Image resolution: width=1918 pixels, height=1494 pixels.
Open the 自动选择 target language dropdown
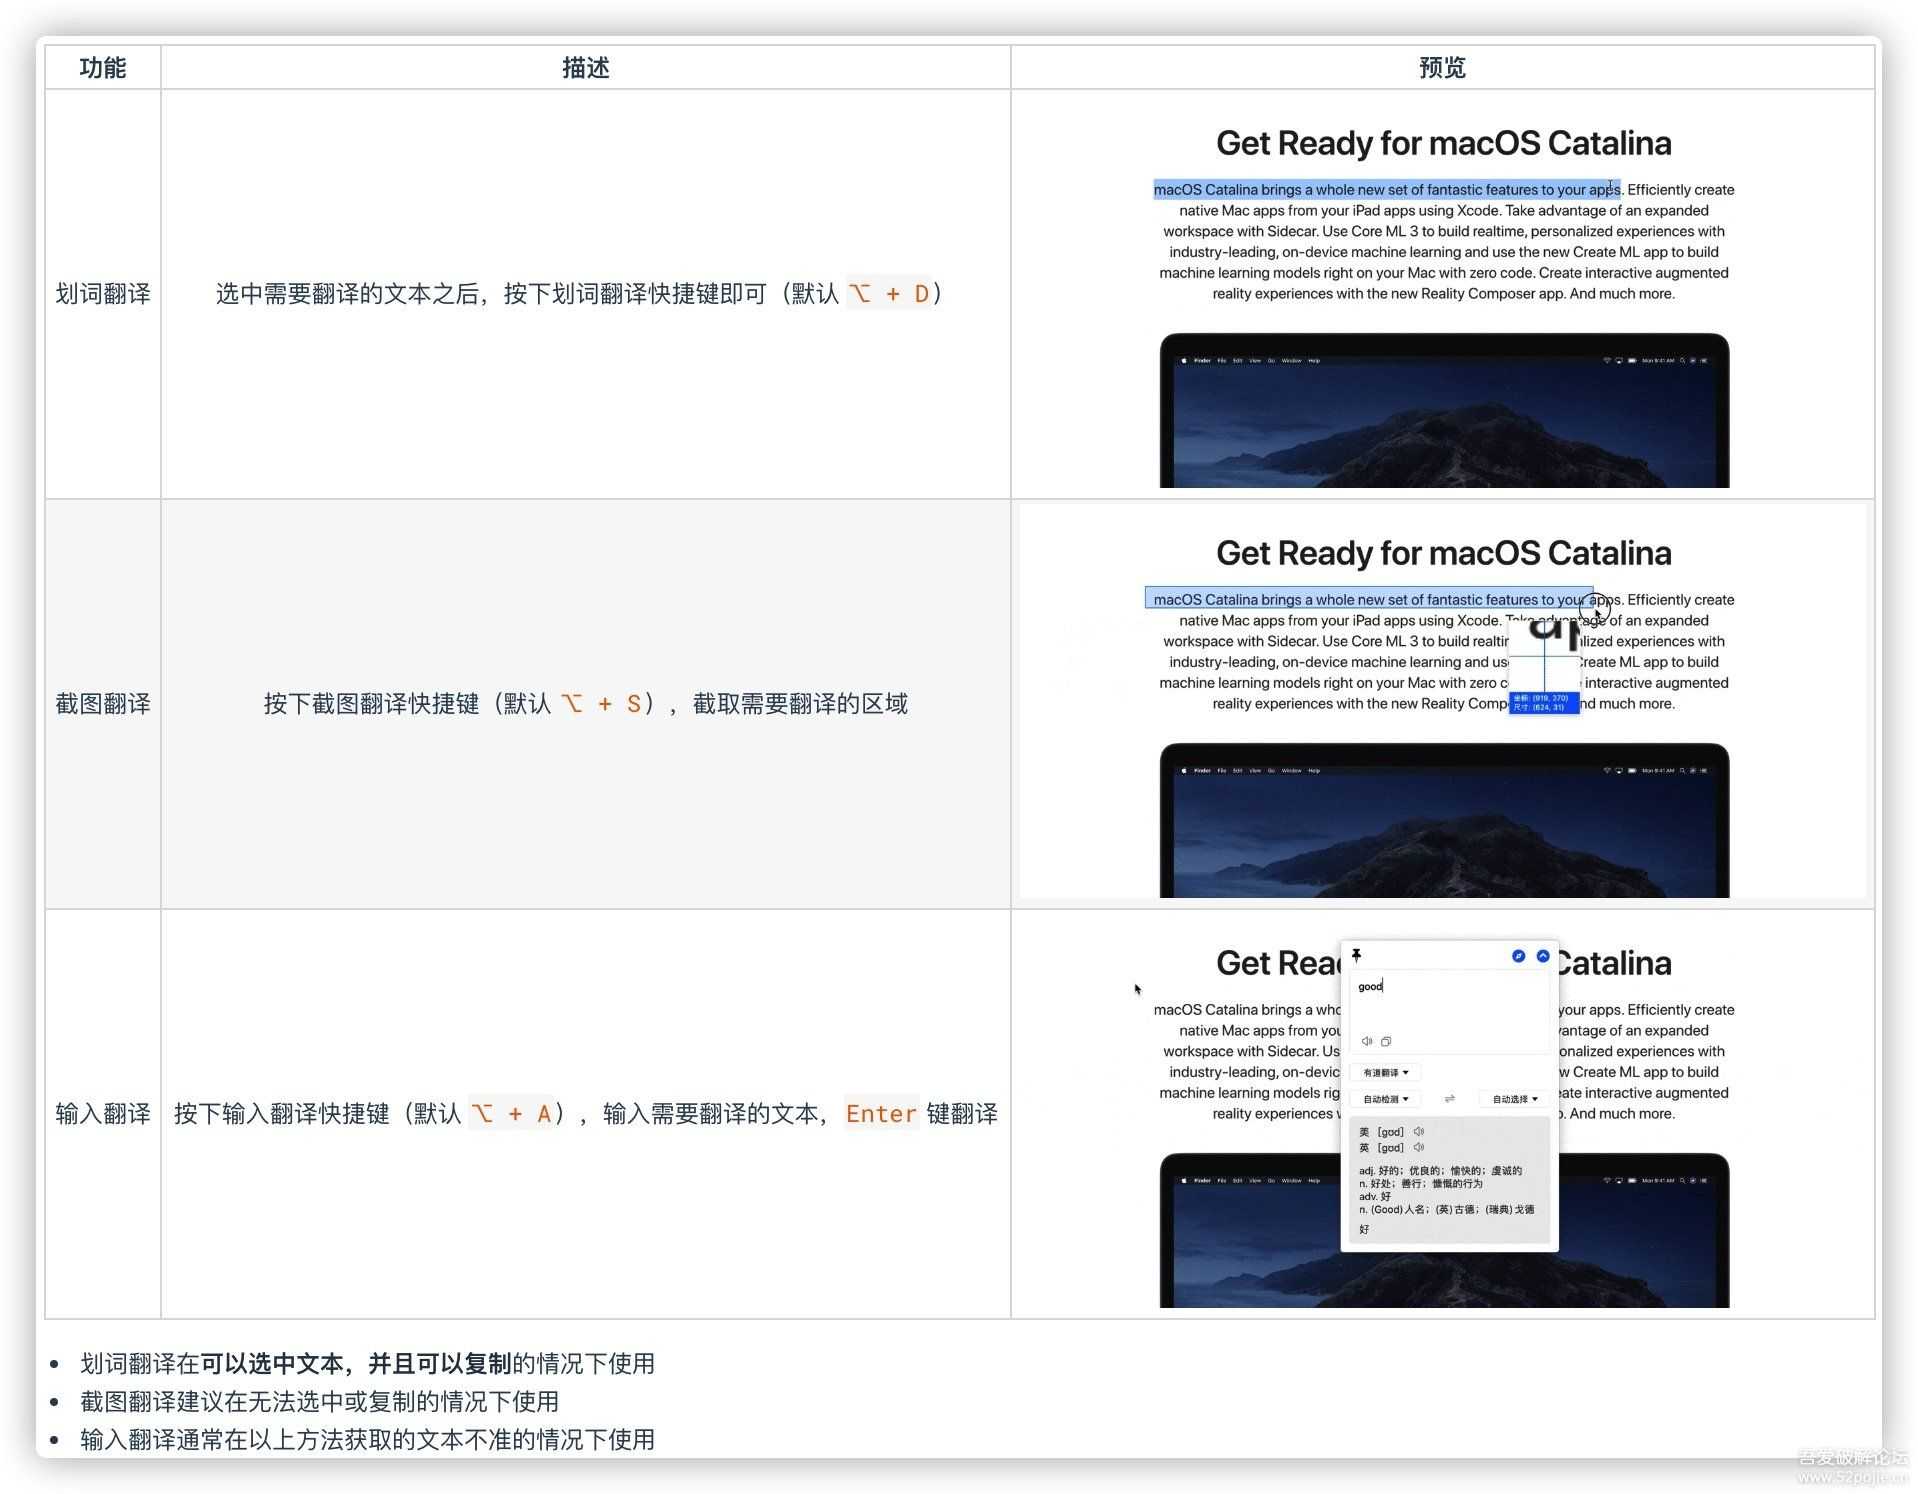[x=1514, y=1099]
